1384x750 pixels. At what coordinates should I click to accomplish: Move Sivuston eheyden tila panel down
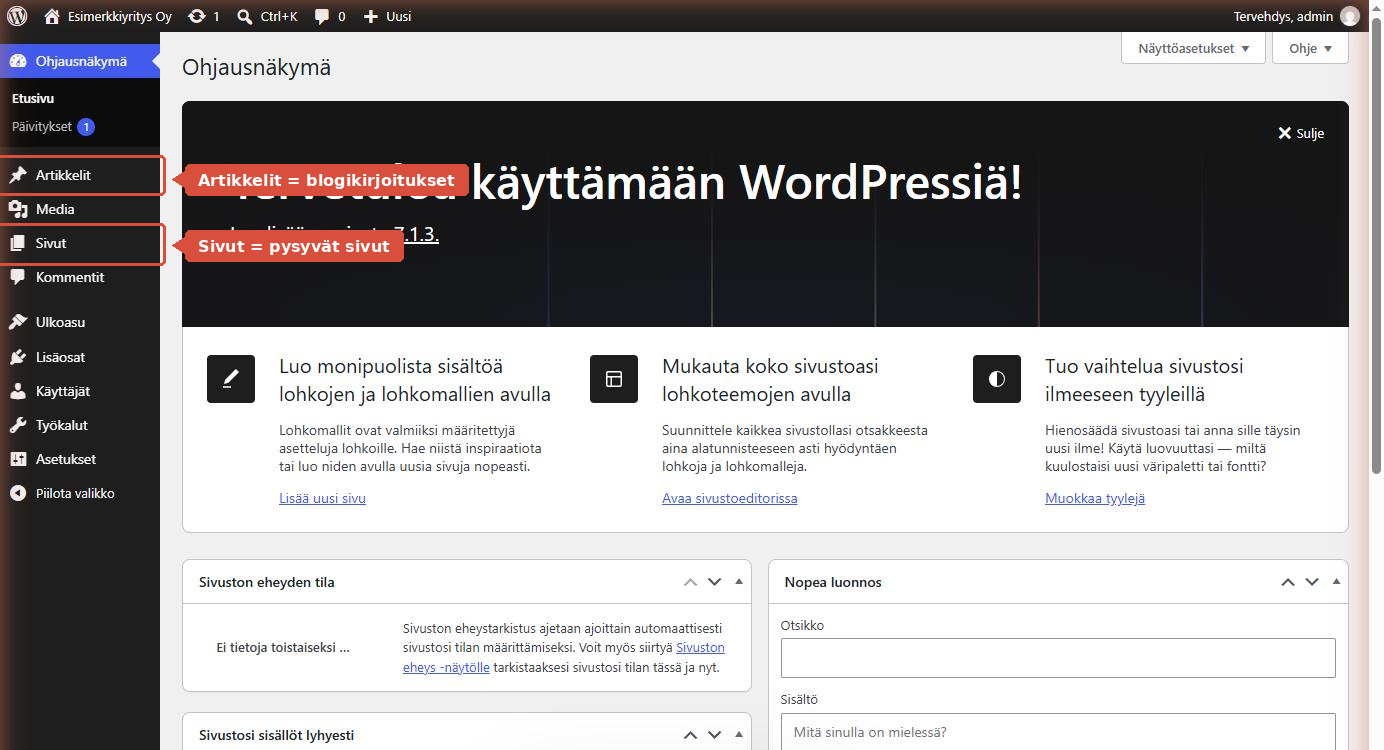click(714, 582)
